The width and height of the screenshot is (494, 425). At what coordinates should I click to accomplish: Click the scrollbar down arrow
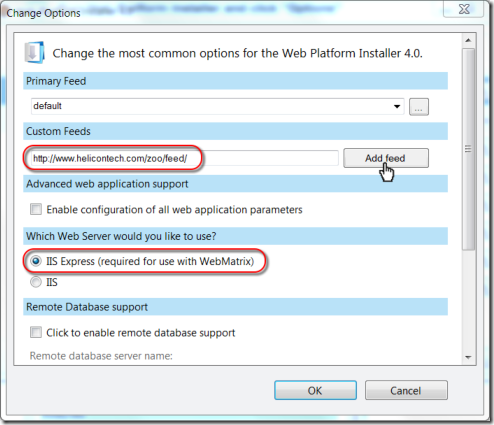pos(468,357)
